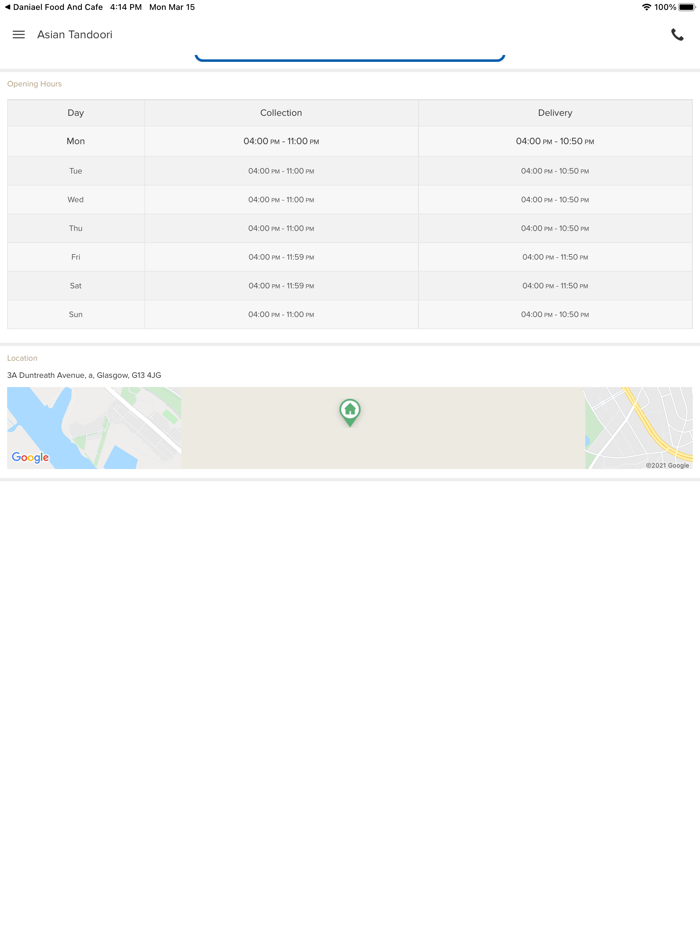Image resolution: width=700 pixels, height=934 pixels.
Task: Select the Day column header
Action: [x=76, y=113]
